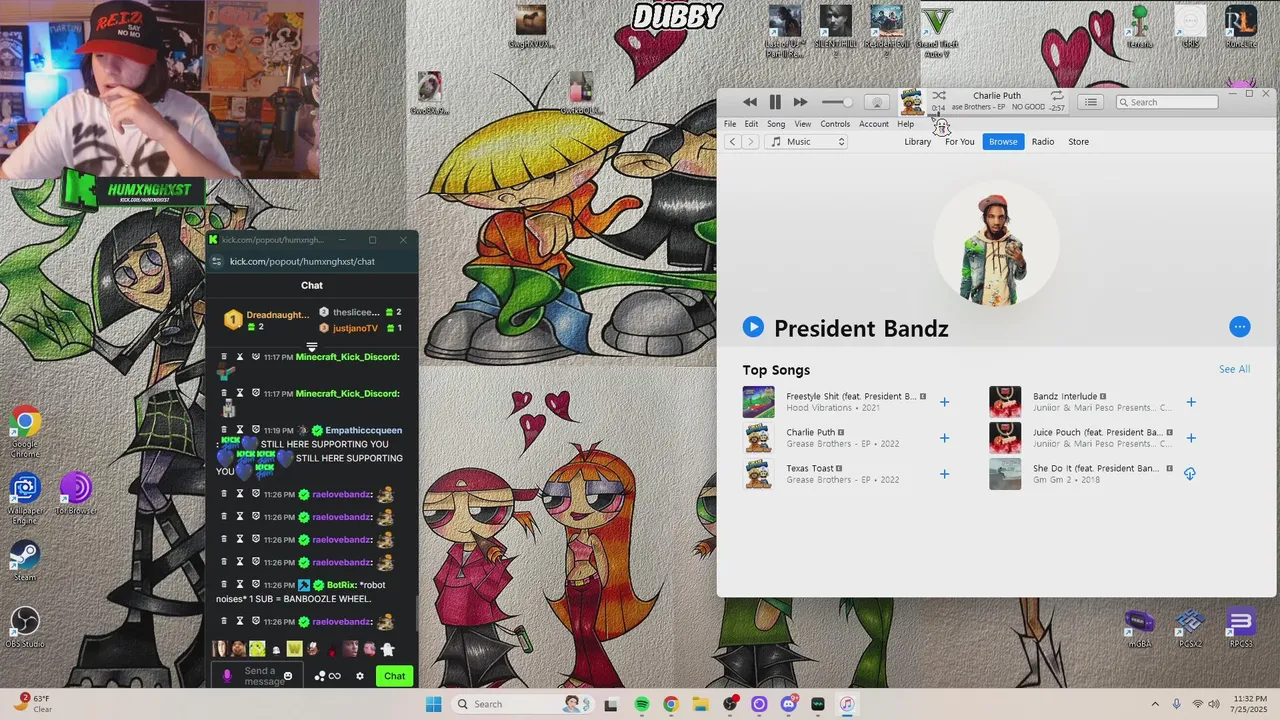Open the Tor Browser desktop shortcut
This screenshot has height=720, width=1280.
(75, 495)
